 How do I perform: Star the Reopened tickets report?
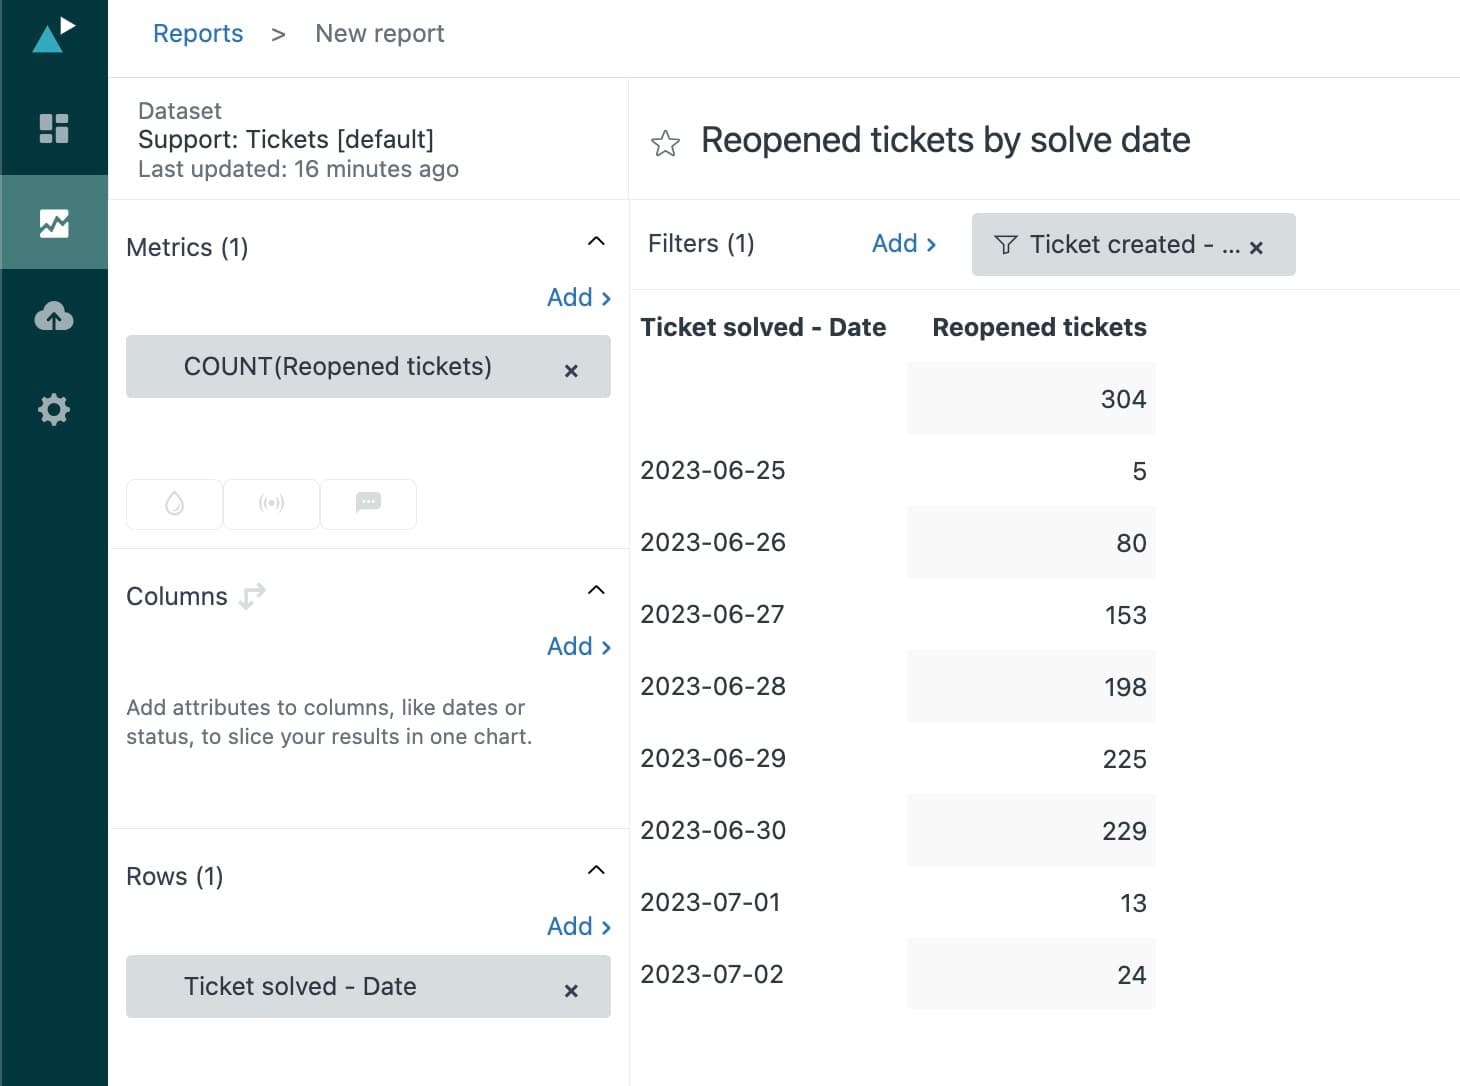pyautogui.click(x=665, y=143)
